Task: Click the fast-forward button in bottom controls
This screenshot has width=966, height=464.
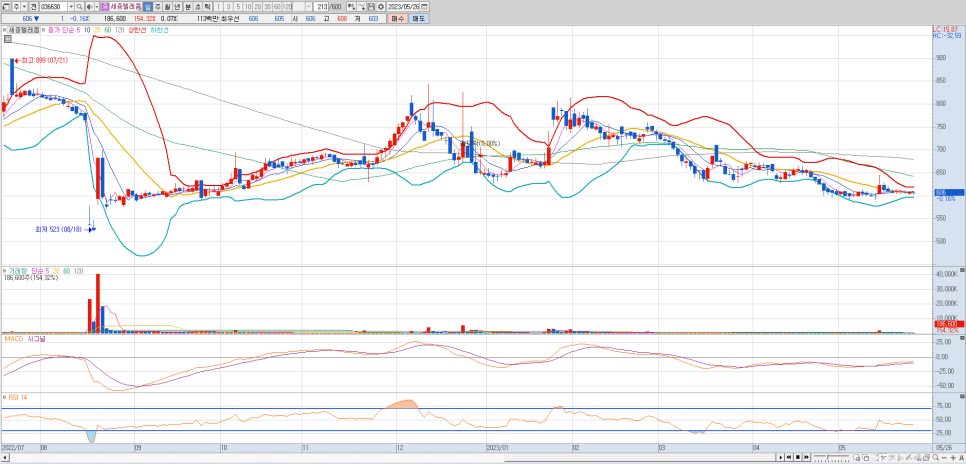Action: [x=806, y=457]
